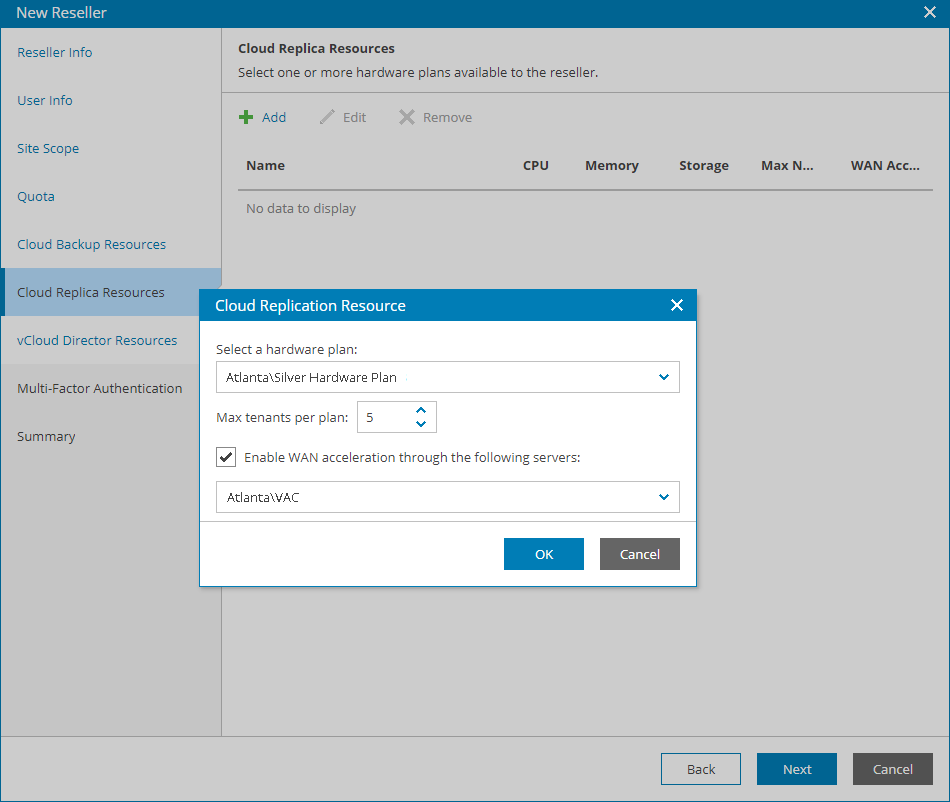Decrease max tenants with down arrow
The image size is (950, 802).
(421, 424)
